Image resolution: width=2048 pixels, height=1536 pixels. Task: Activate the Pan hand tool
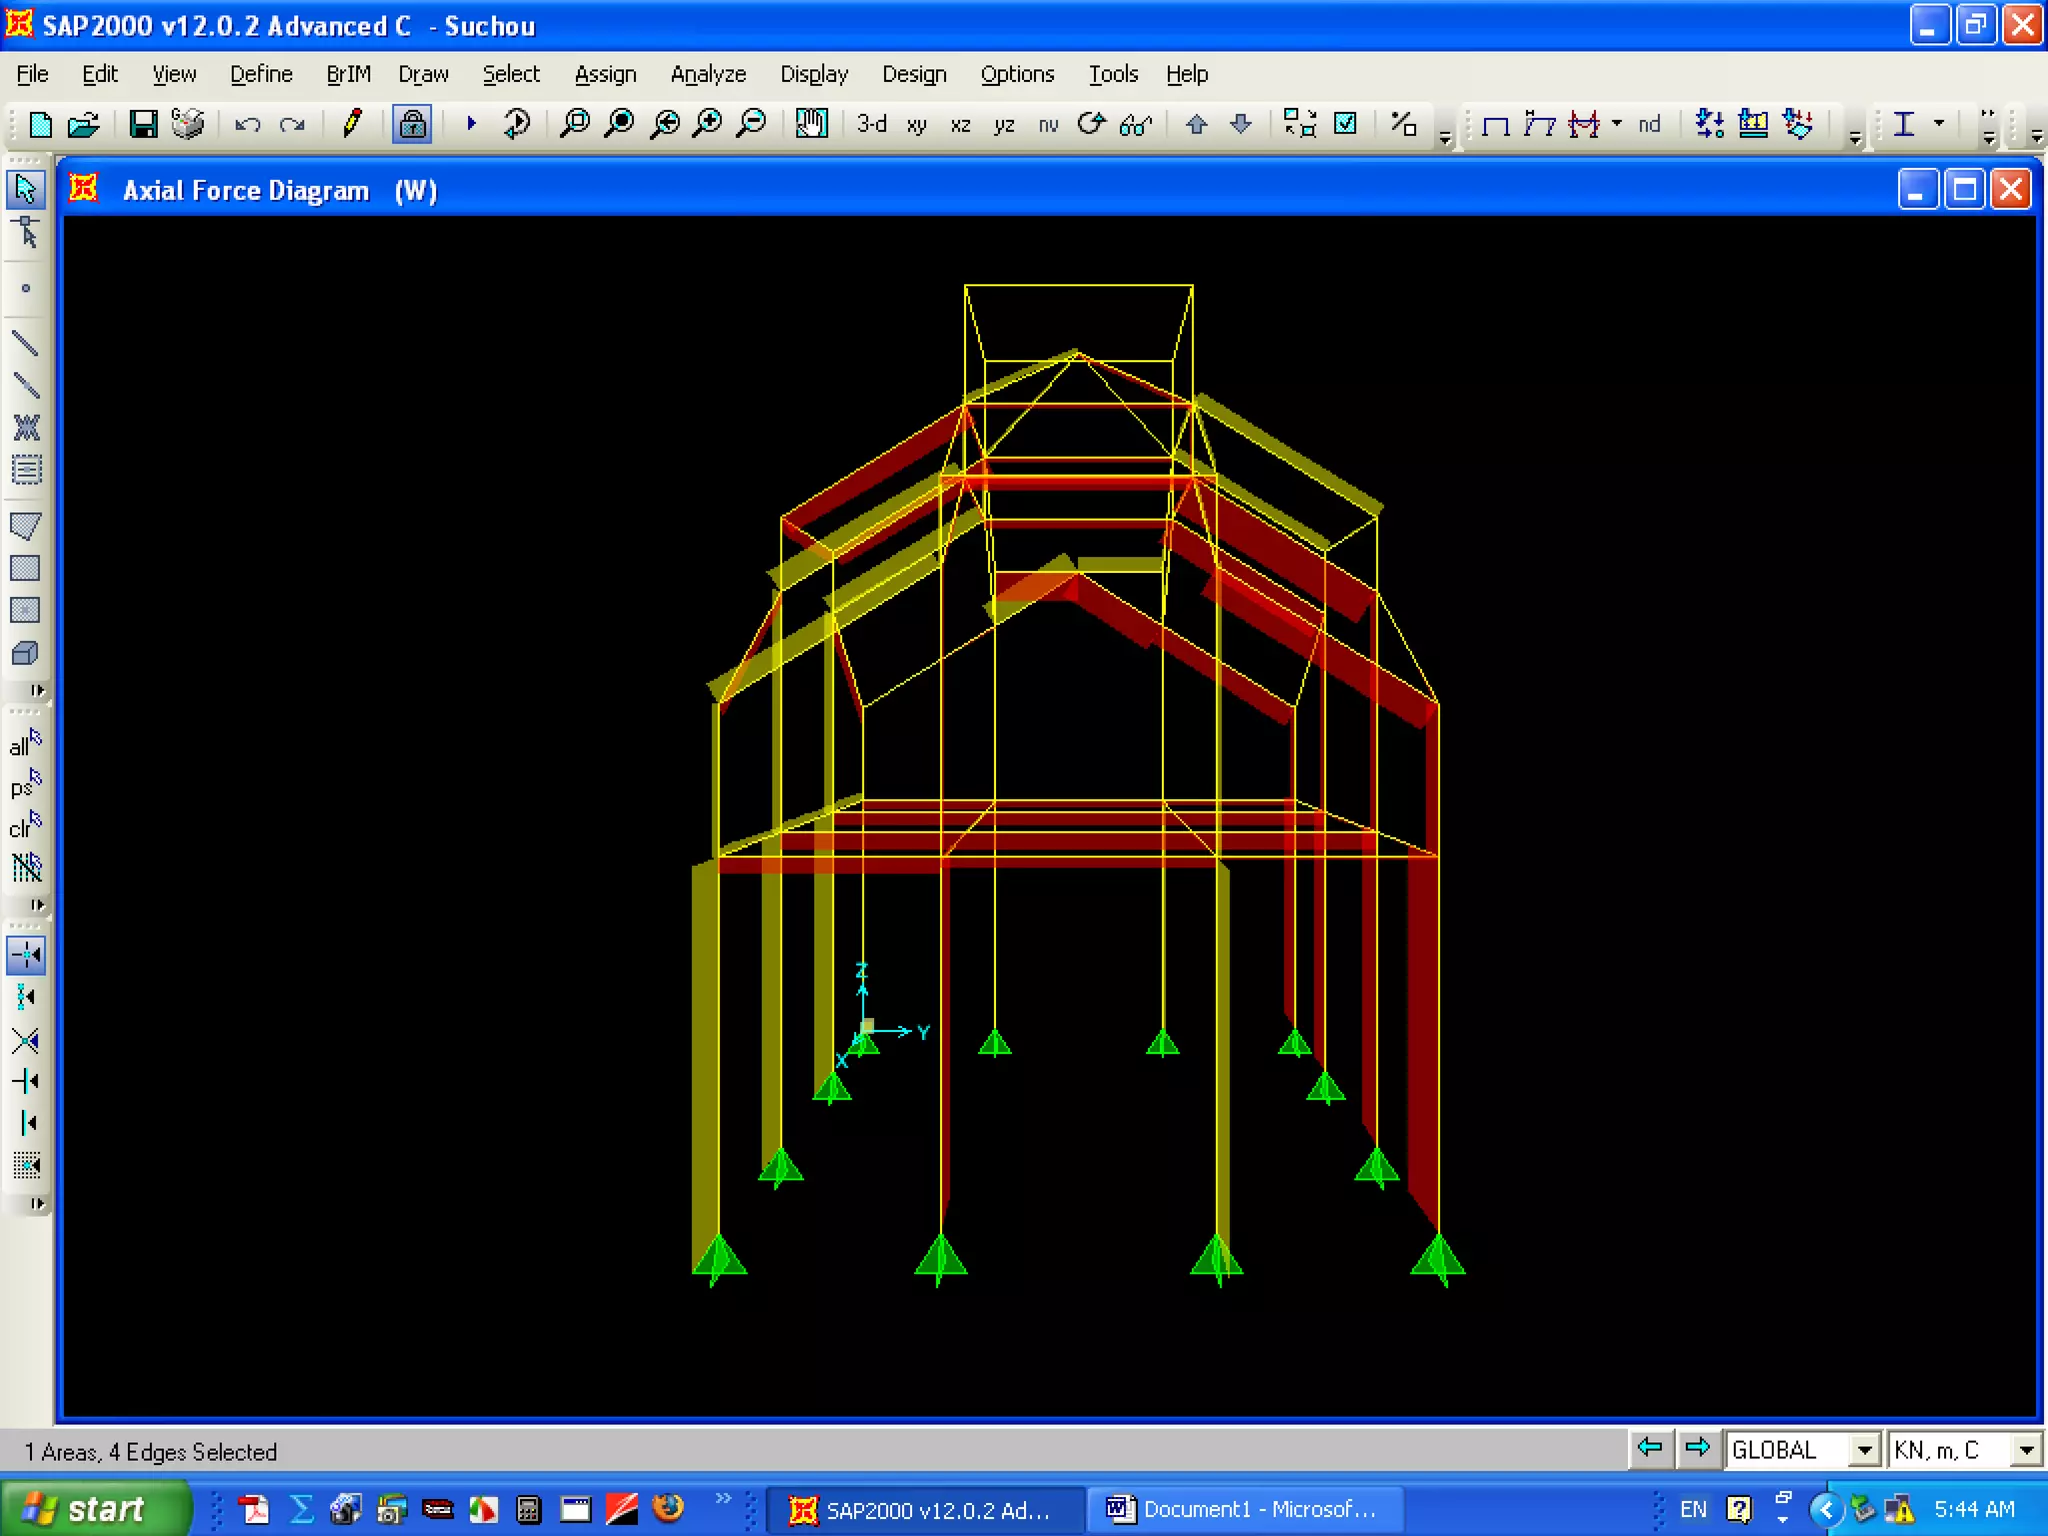[x=811, y=124]
